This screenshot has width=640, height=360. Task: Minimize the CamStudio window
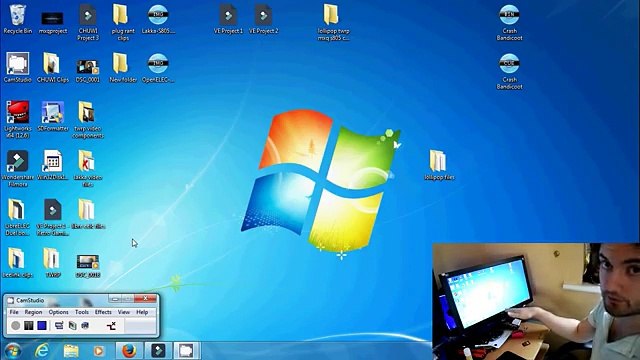pyautogui.click(x=115, y=299)
